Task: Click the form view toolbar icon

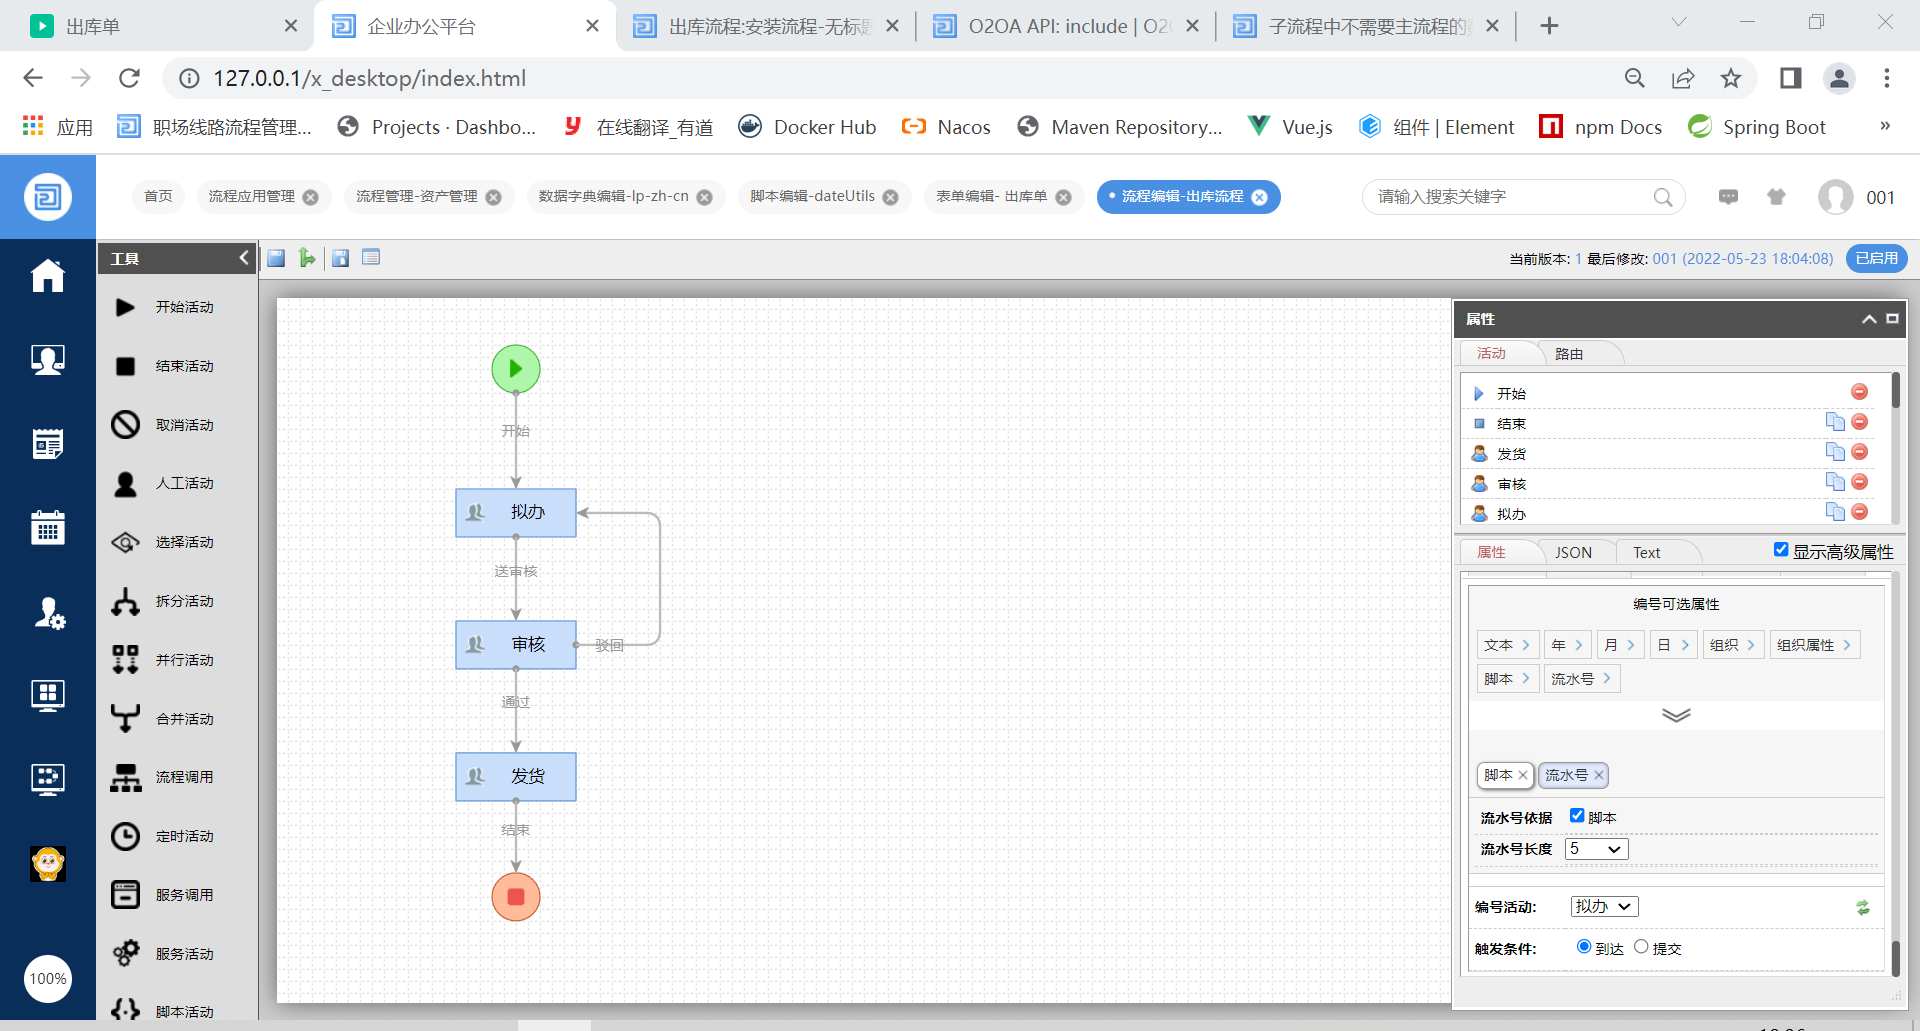Action: tap(371, 258)
